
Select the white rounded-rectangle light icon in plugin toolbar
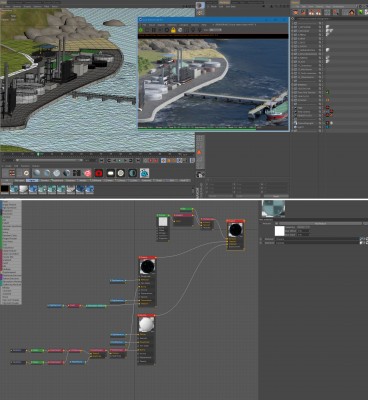click(110, 173)
